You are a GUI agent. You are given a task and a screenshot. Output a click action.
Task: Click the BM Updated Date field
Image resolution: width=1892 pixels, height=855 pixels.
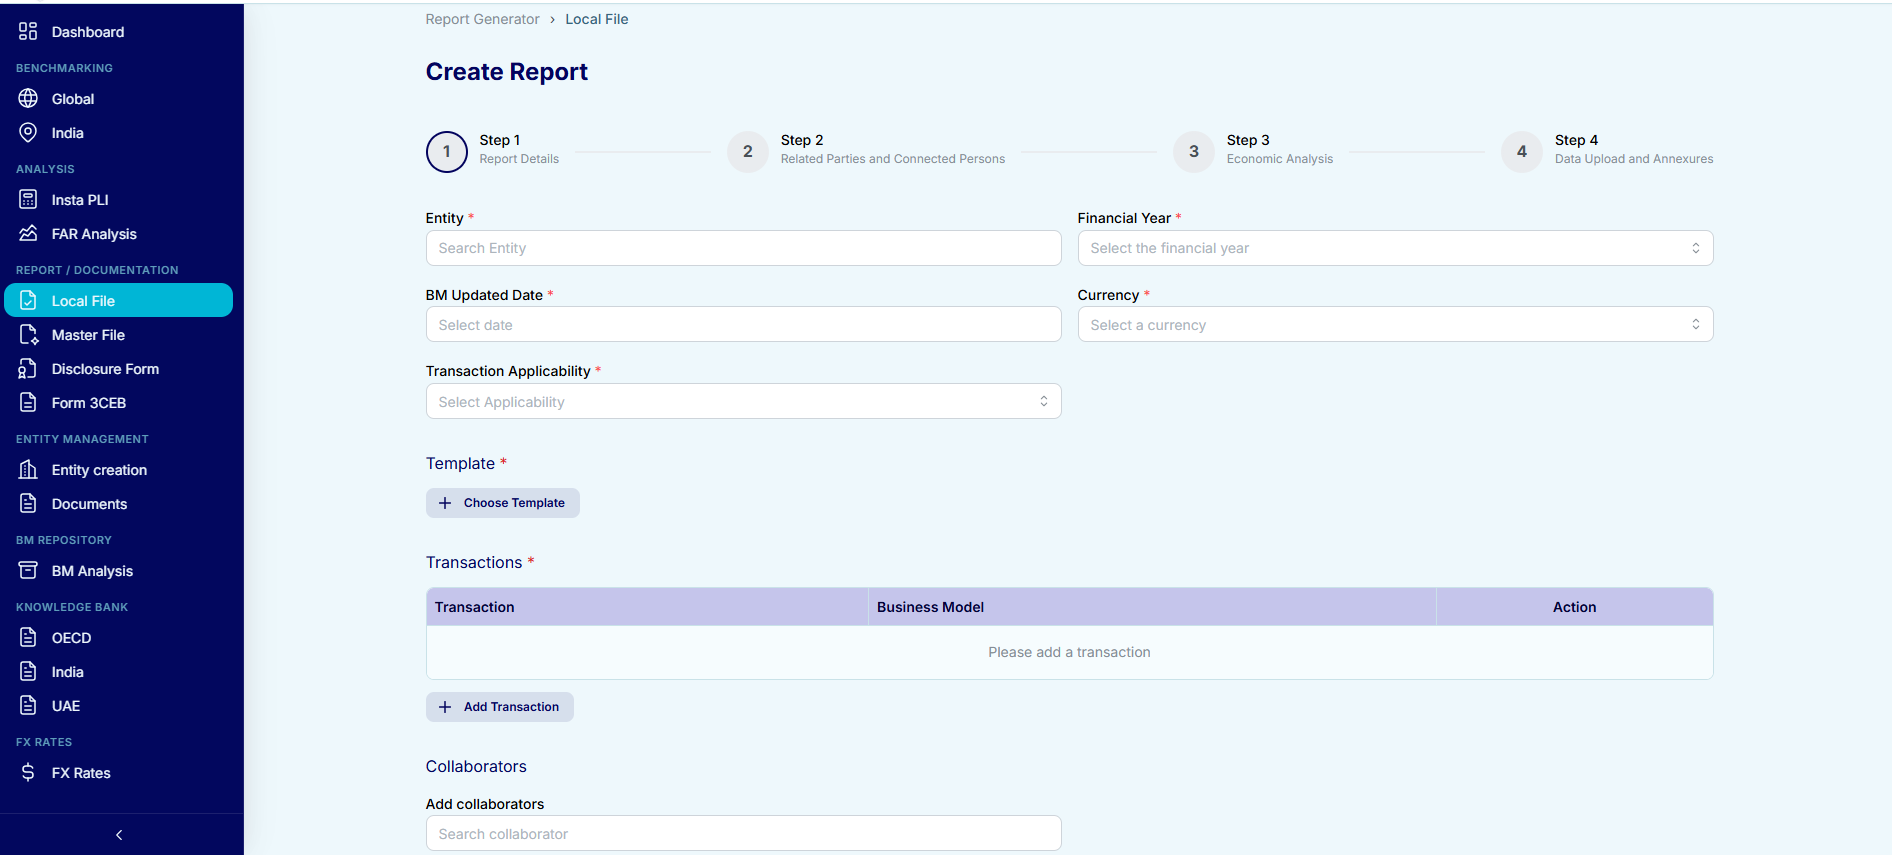(743, 324)
